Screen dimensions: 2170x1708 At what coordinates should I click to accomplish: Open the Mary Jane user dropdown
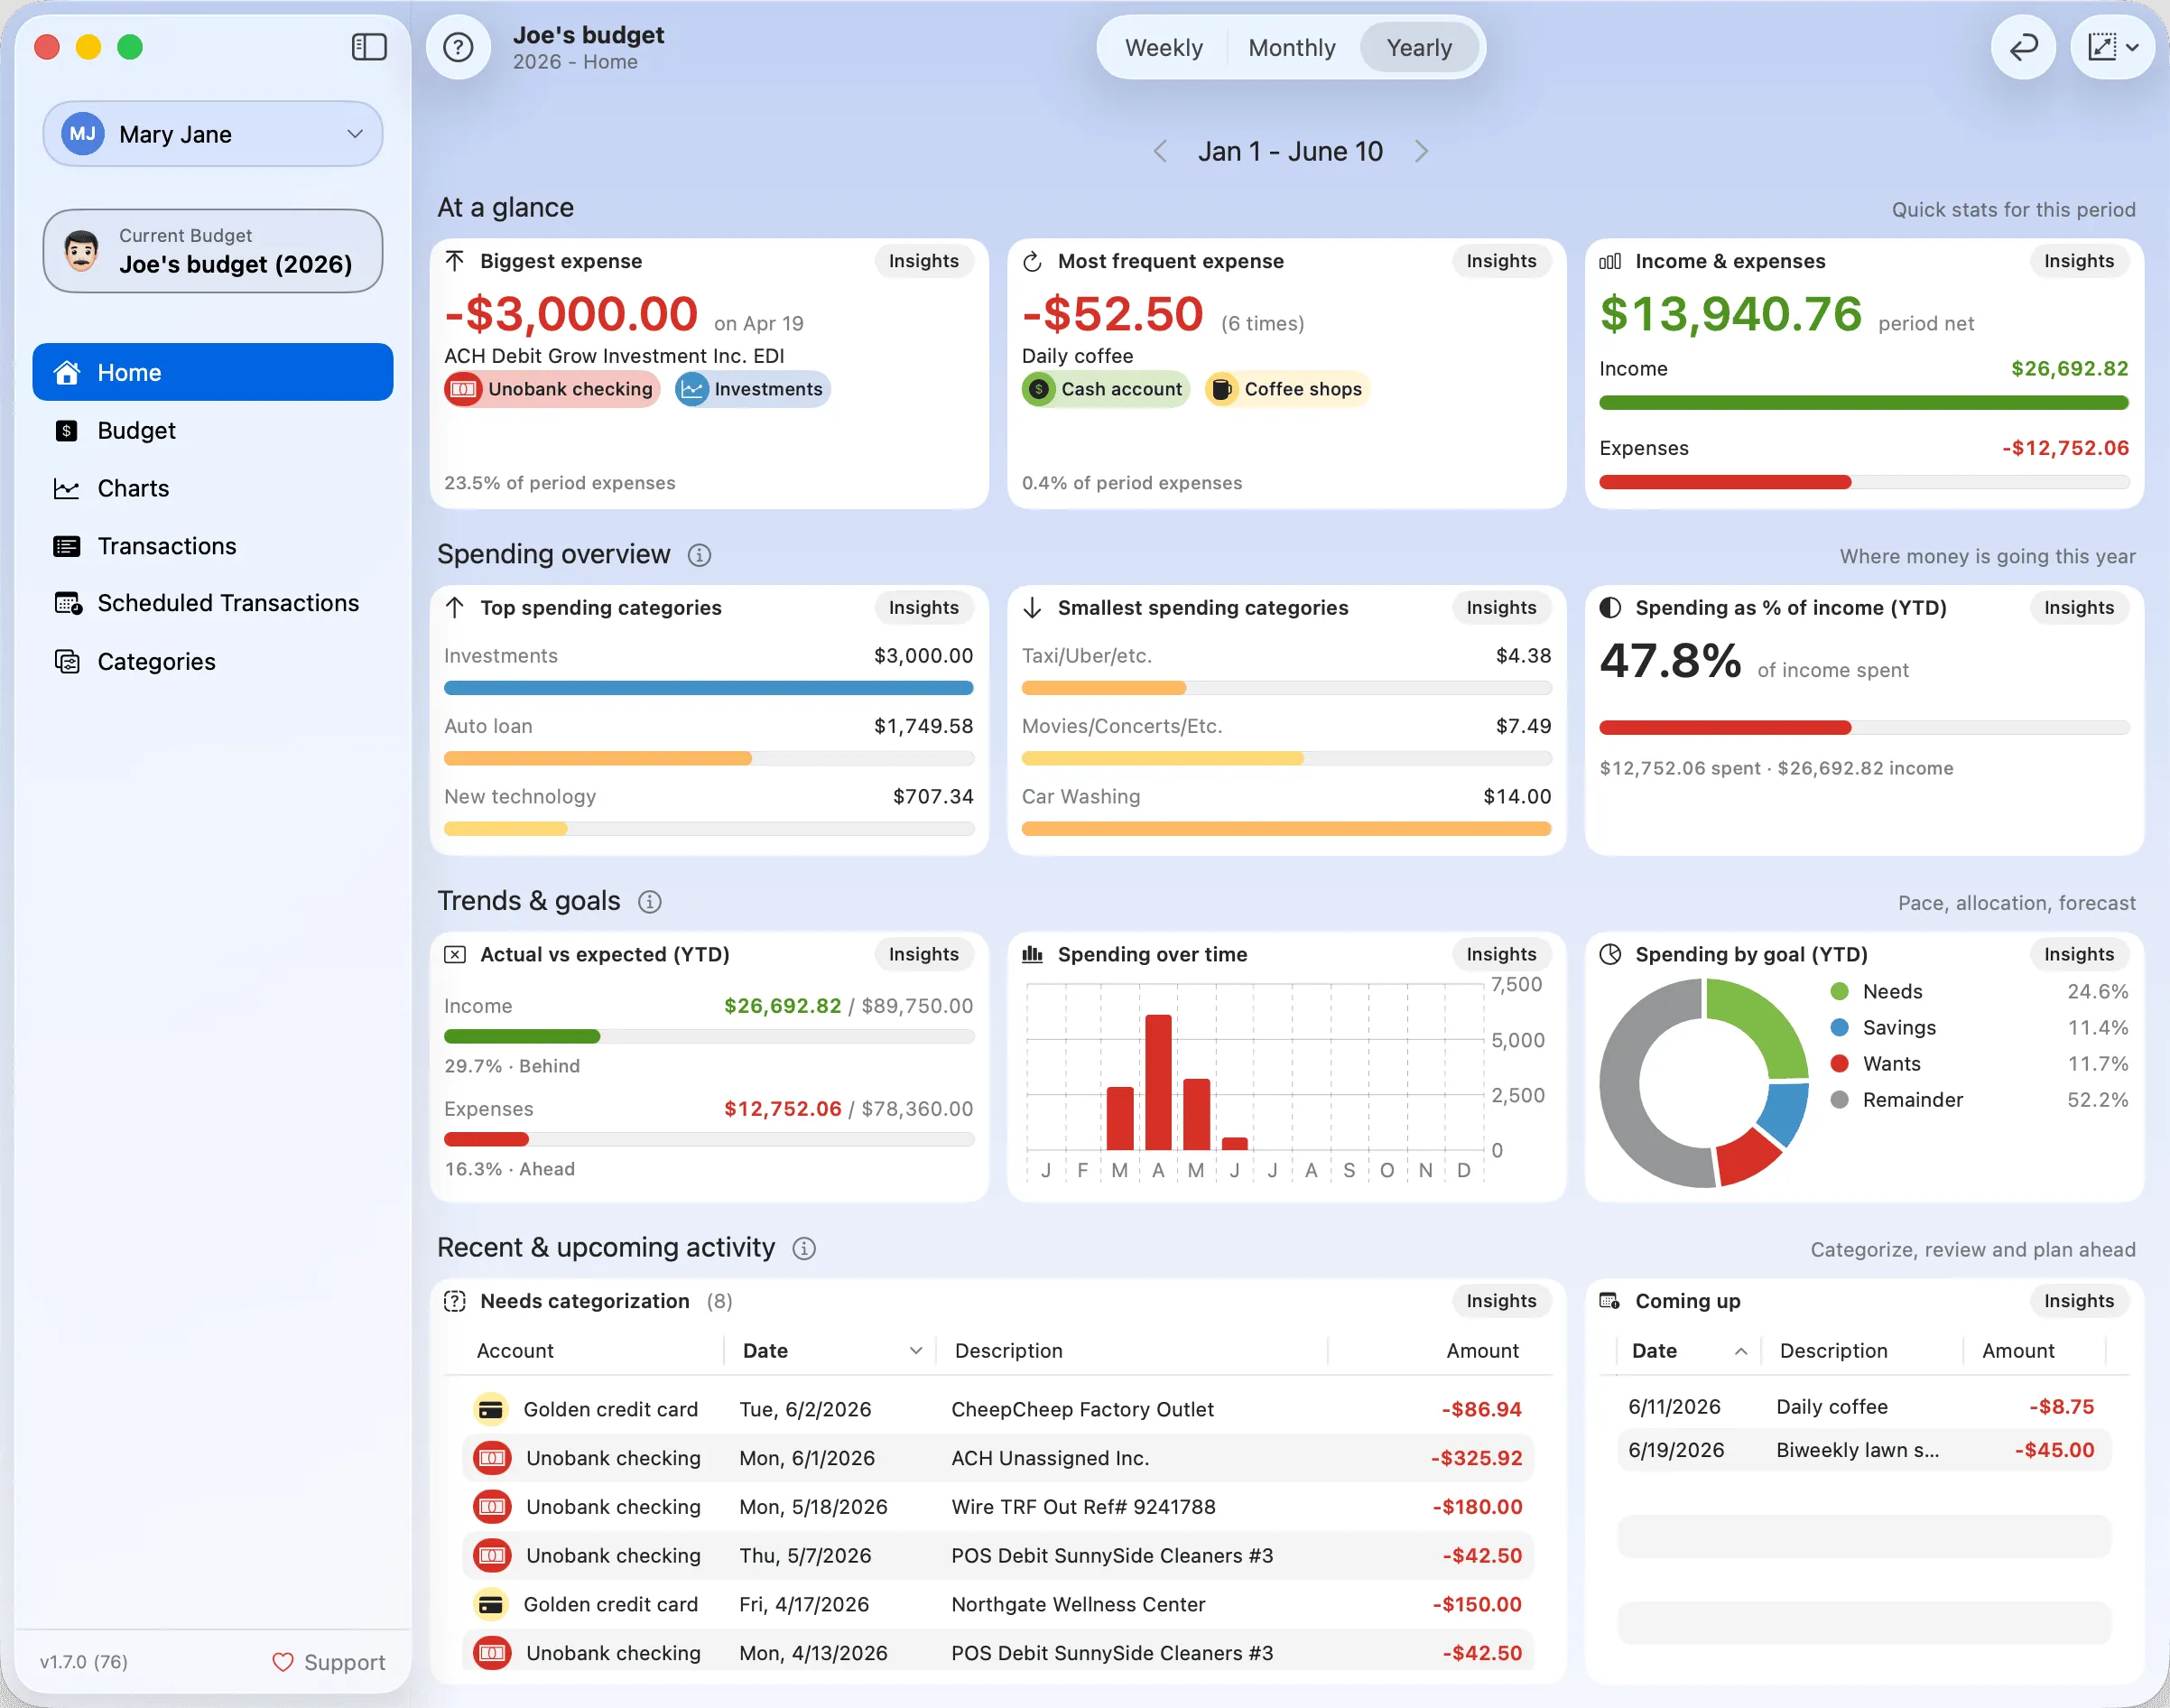point(213,134)
